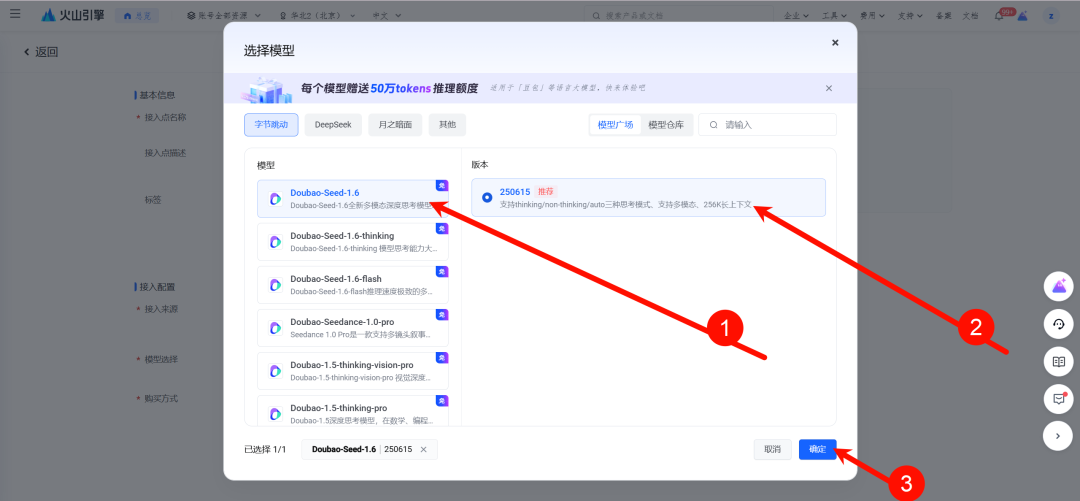The width and height of the screenshot is (1080, 501).
Task: Switch to the 字节跳动 tab
Action: click(x=271, y=125)
